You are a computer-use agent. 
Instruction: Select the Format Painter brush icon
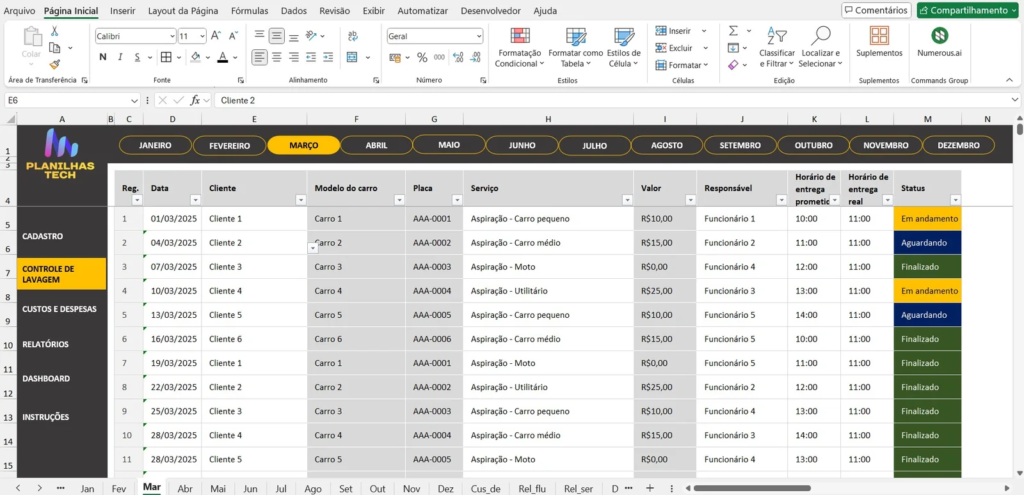pyautogui.click(x=55, y=64)
